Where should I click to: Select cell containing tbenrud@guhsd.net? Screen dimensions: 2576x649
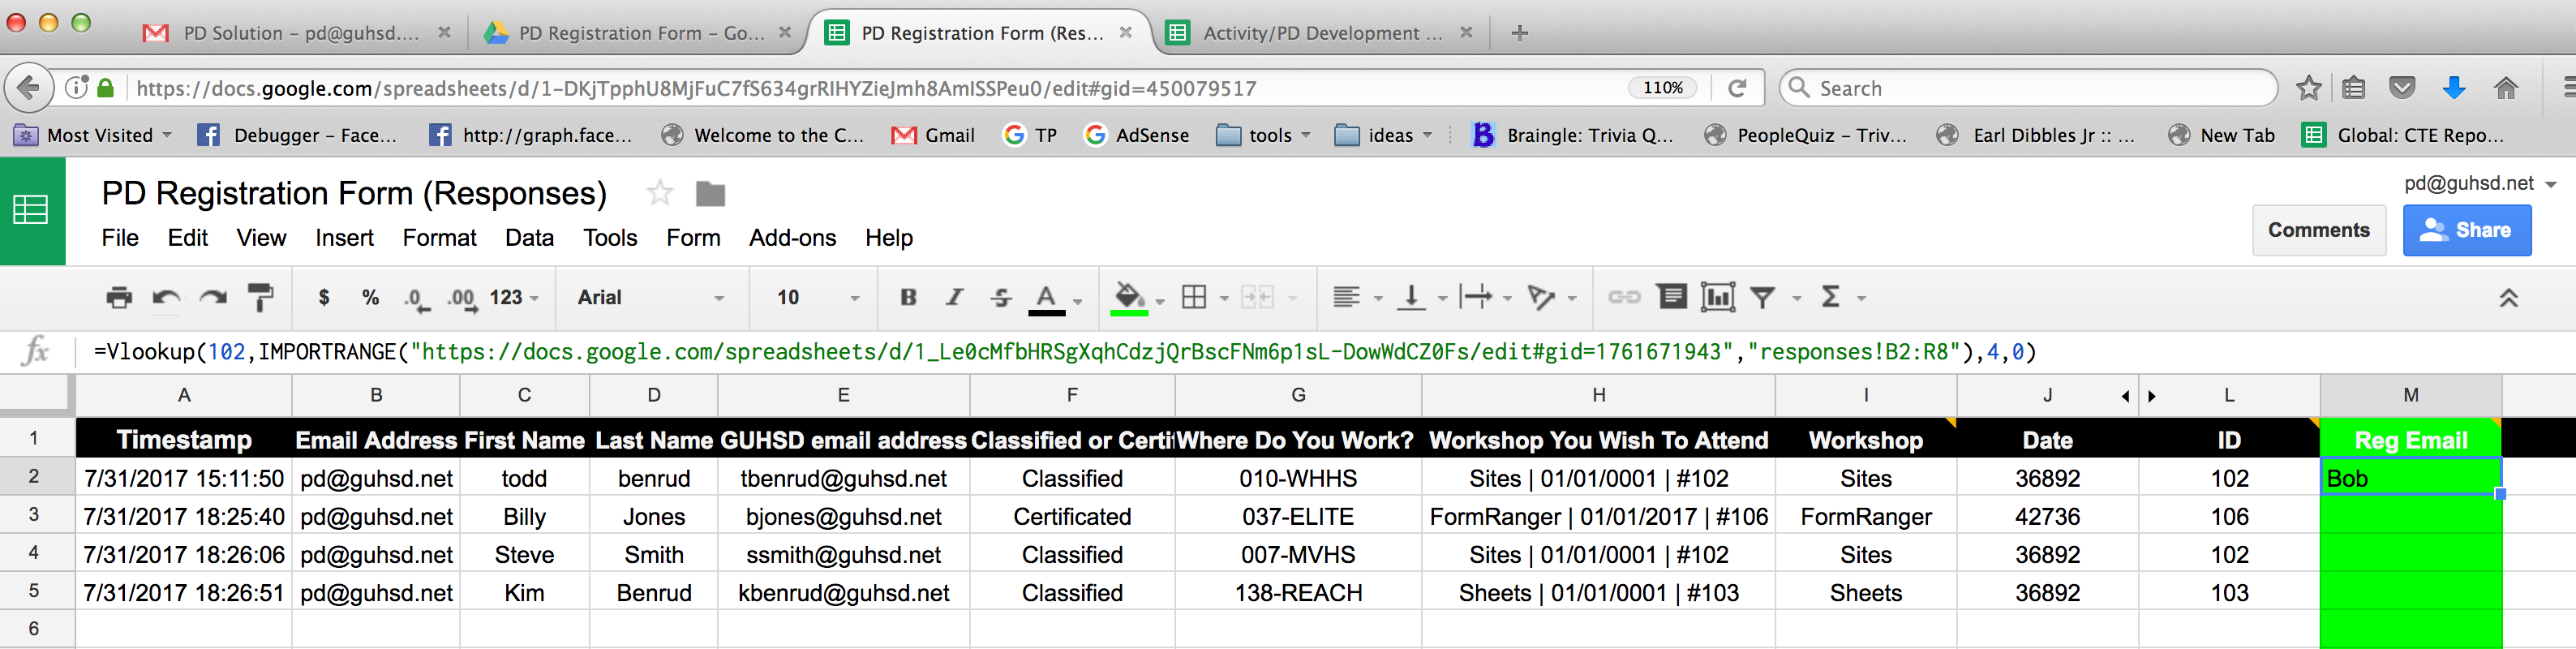pyautogui.click(x=843, y=479)
